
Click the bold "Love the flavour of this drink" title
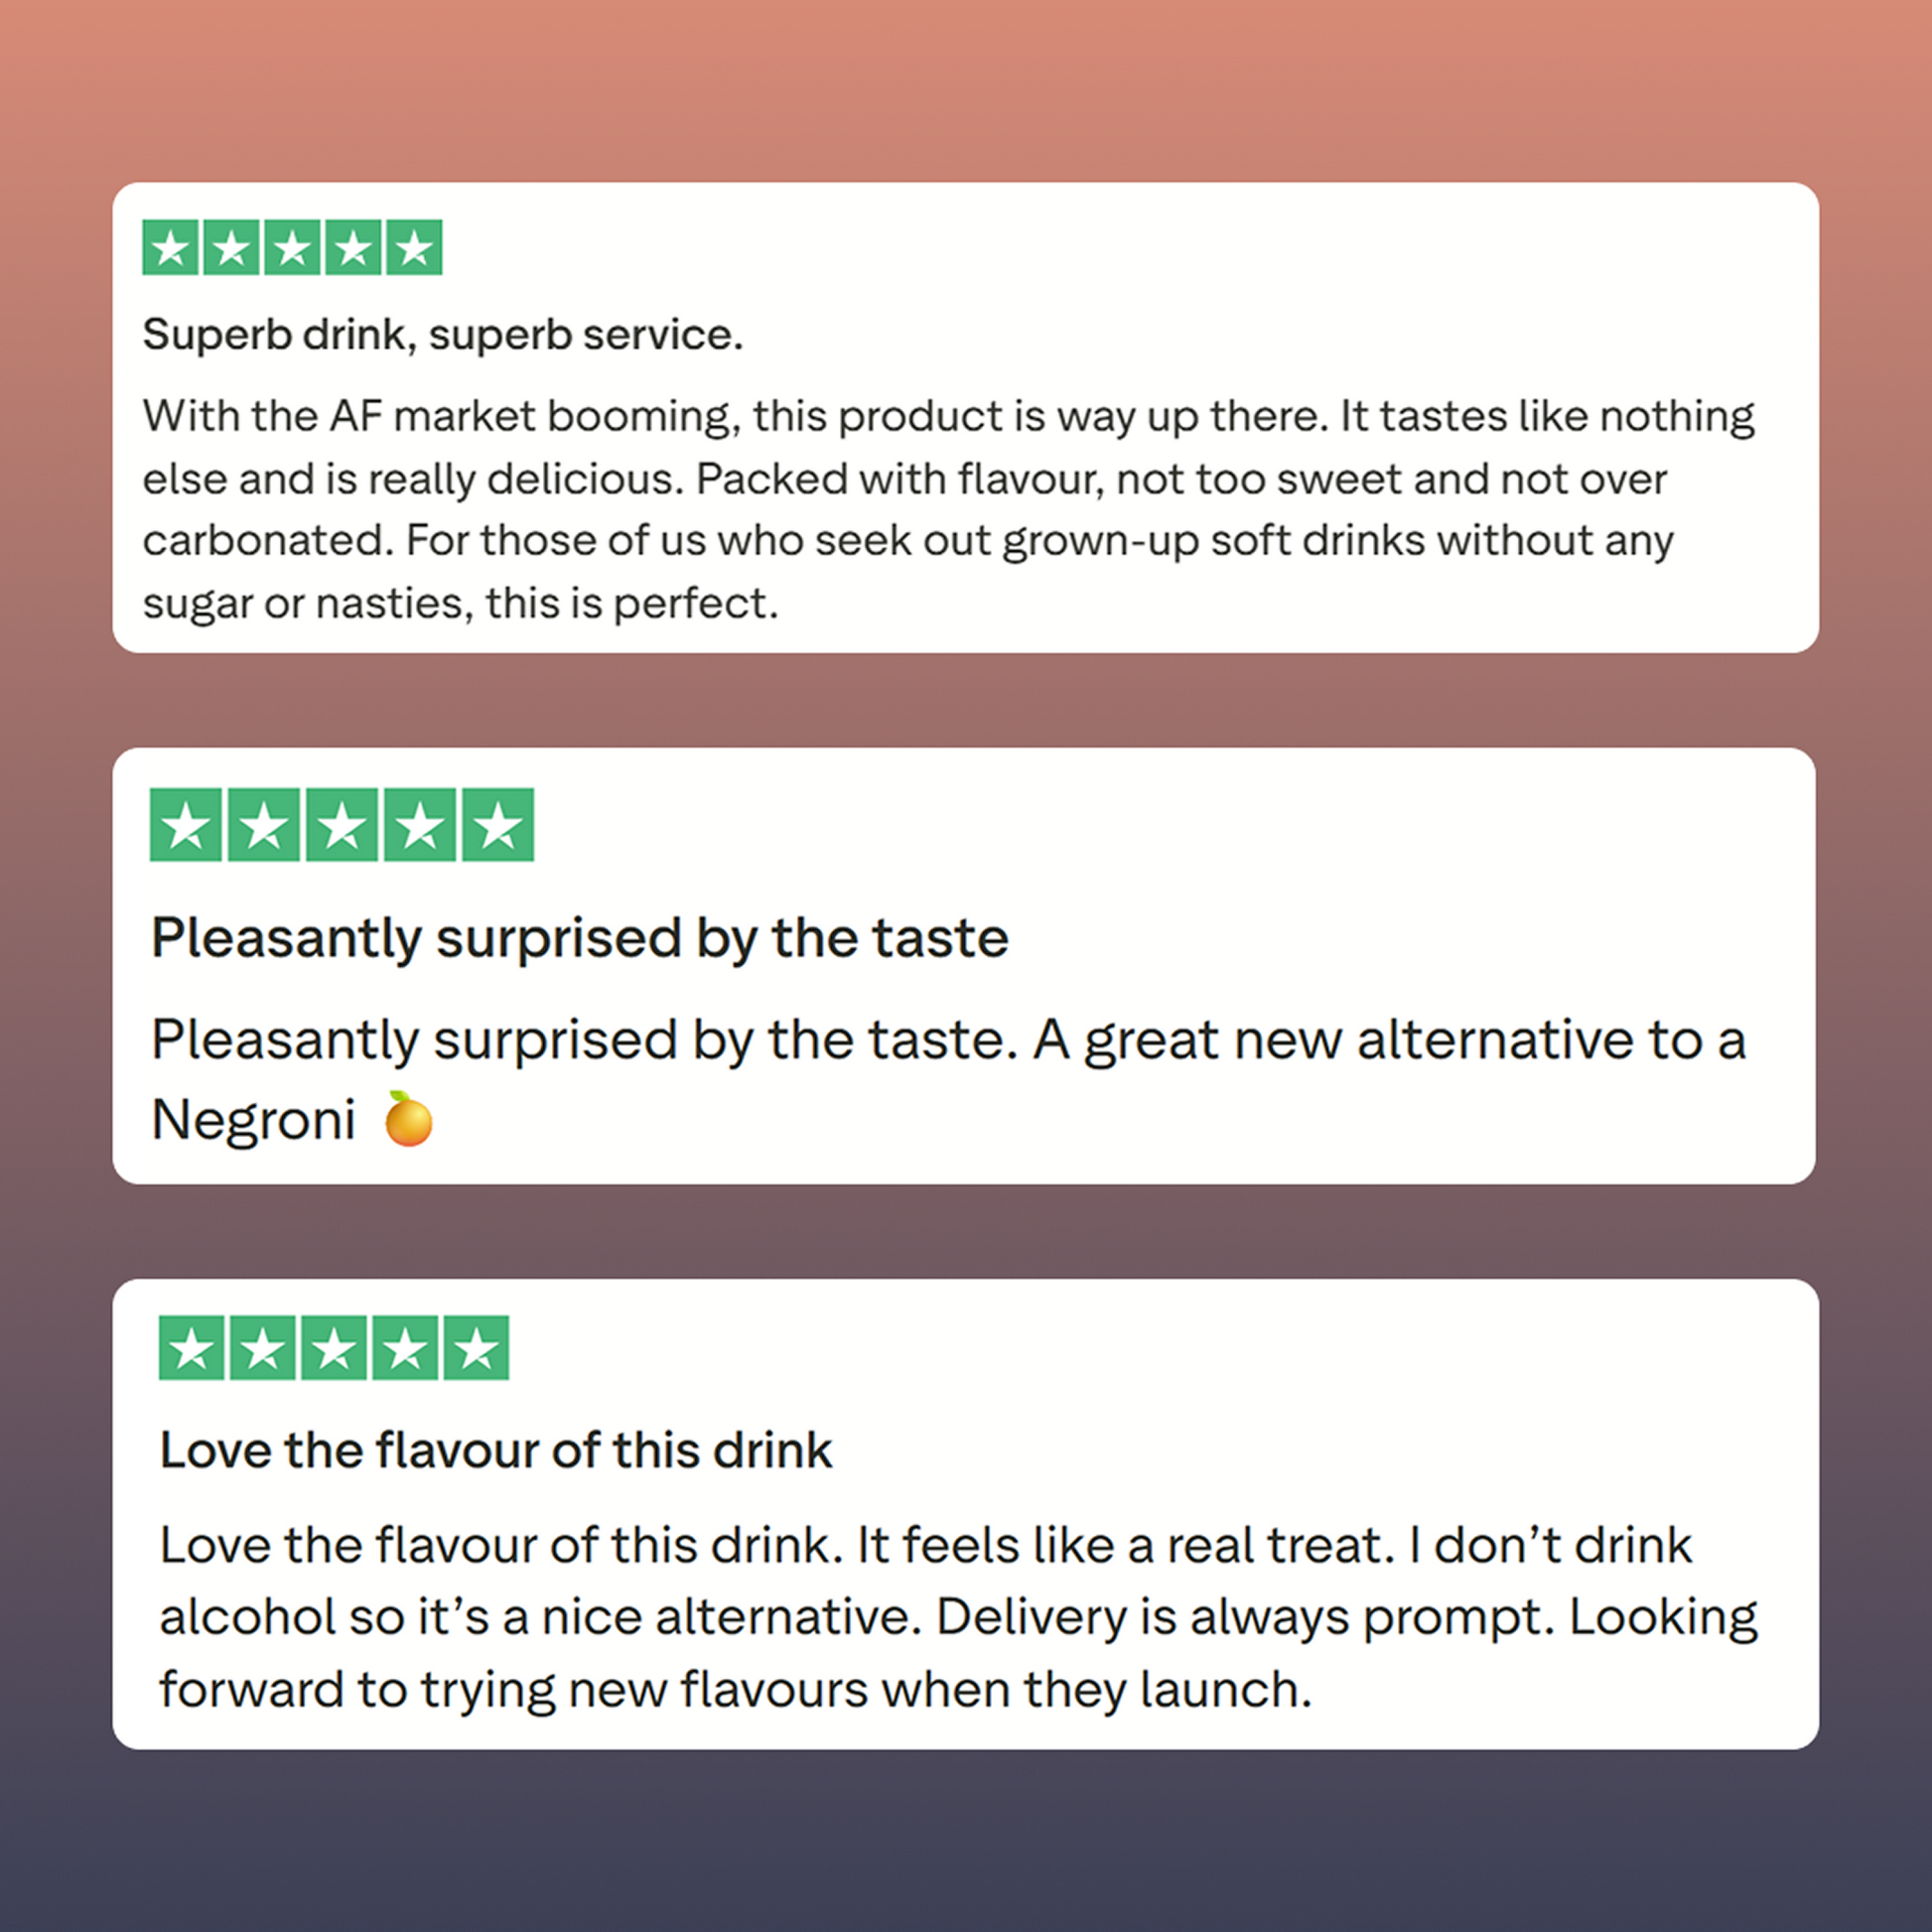tap(496, 1450)
